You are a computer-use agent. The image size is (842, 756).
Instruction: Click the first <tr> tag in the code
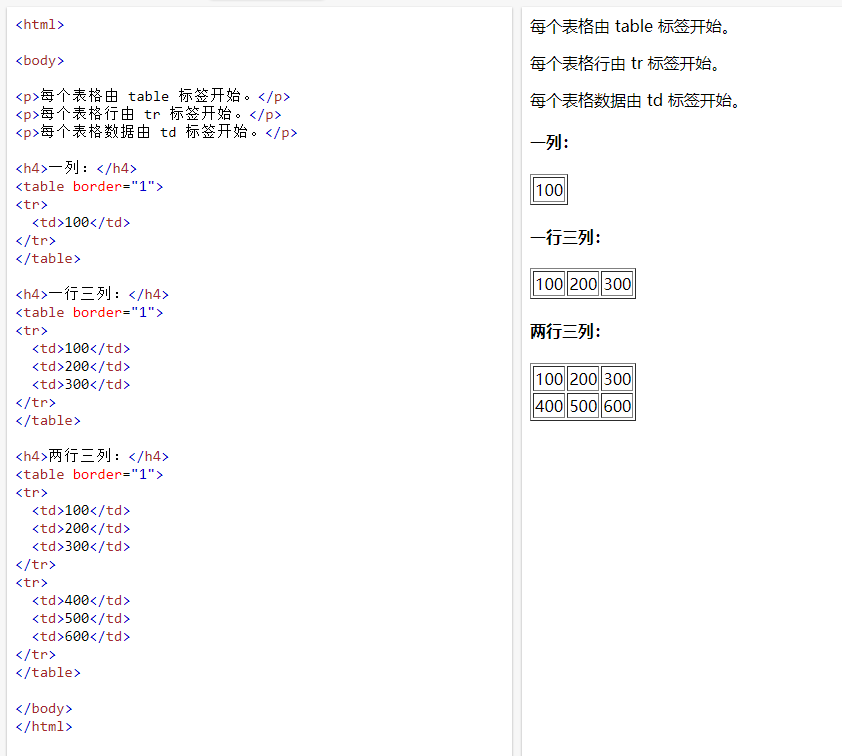(31, 204)
